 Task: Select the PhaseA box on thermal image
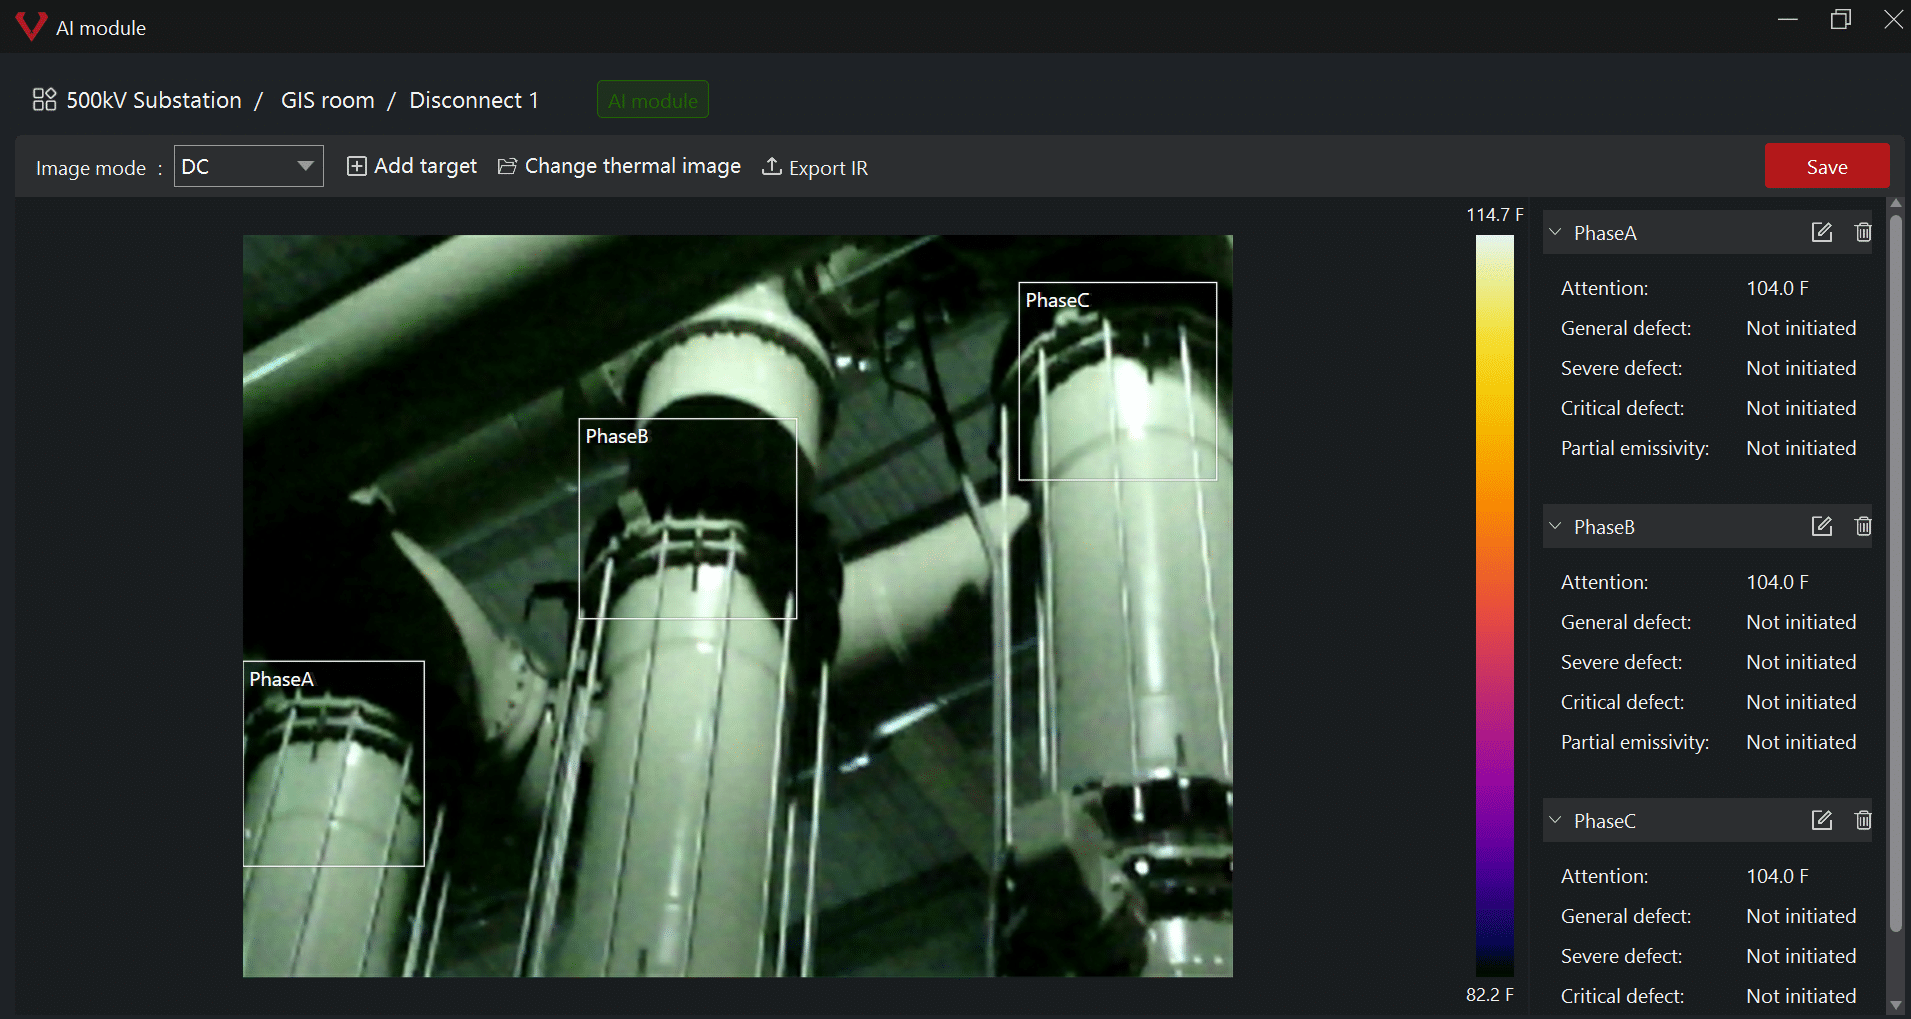[333, 763]
